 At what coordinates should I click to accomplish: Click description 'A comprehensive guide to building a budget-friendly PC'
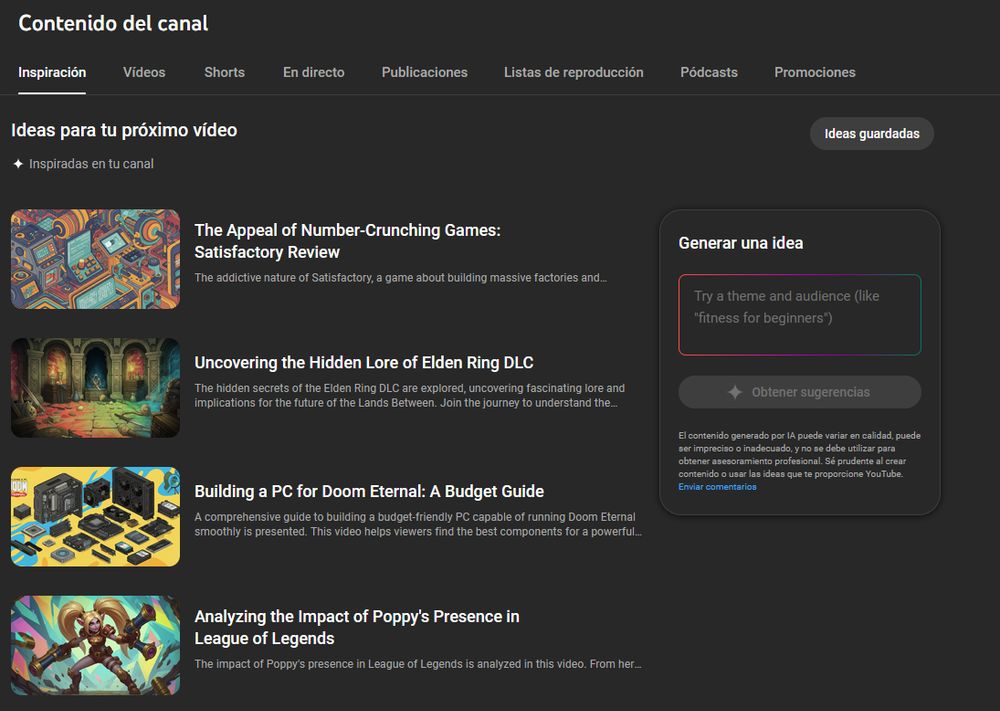click(418, 524)
